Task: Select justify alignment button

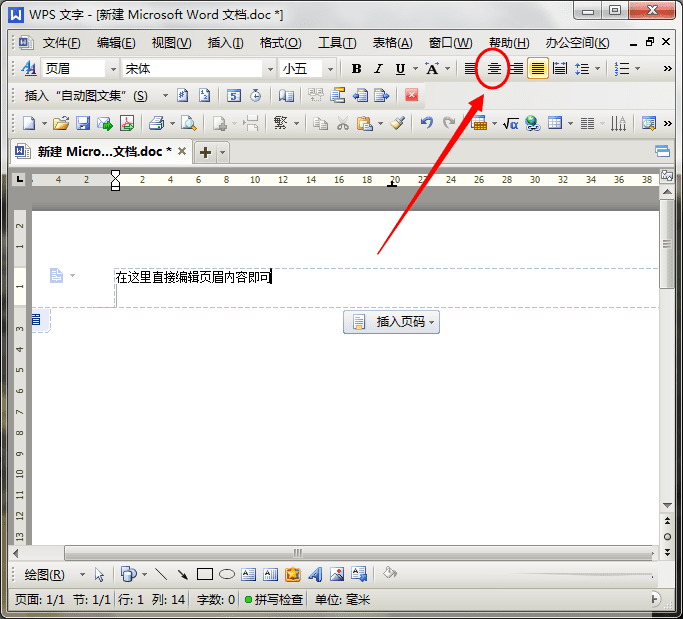Action: click(538, 69)
